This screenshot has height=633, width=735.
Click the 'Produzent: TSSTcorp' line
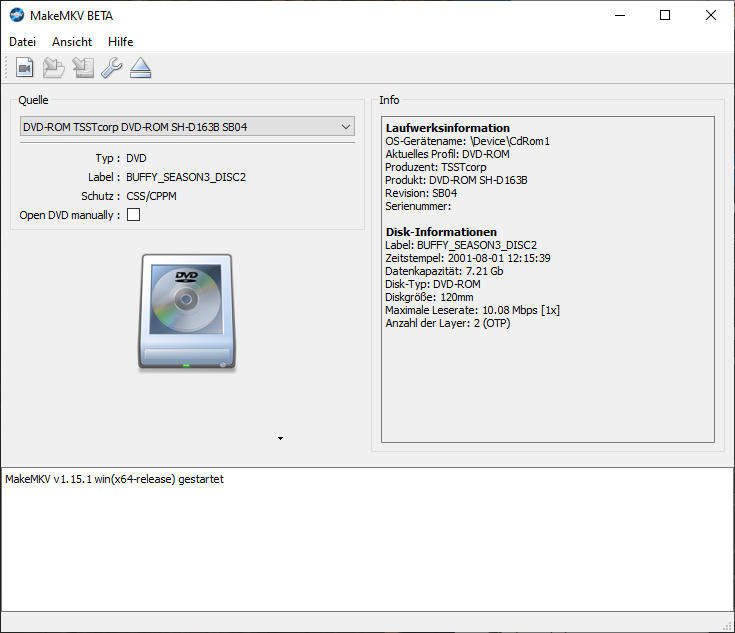435,167
